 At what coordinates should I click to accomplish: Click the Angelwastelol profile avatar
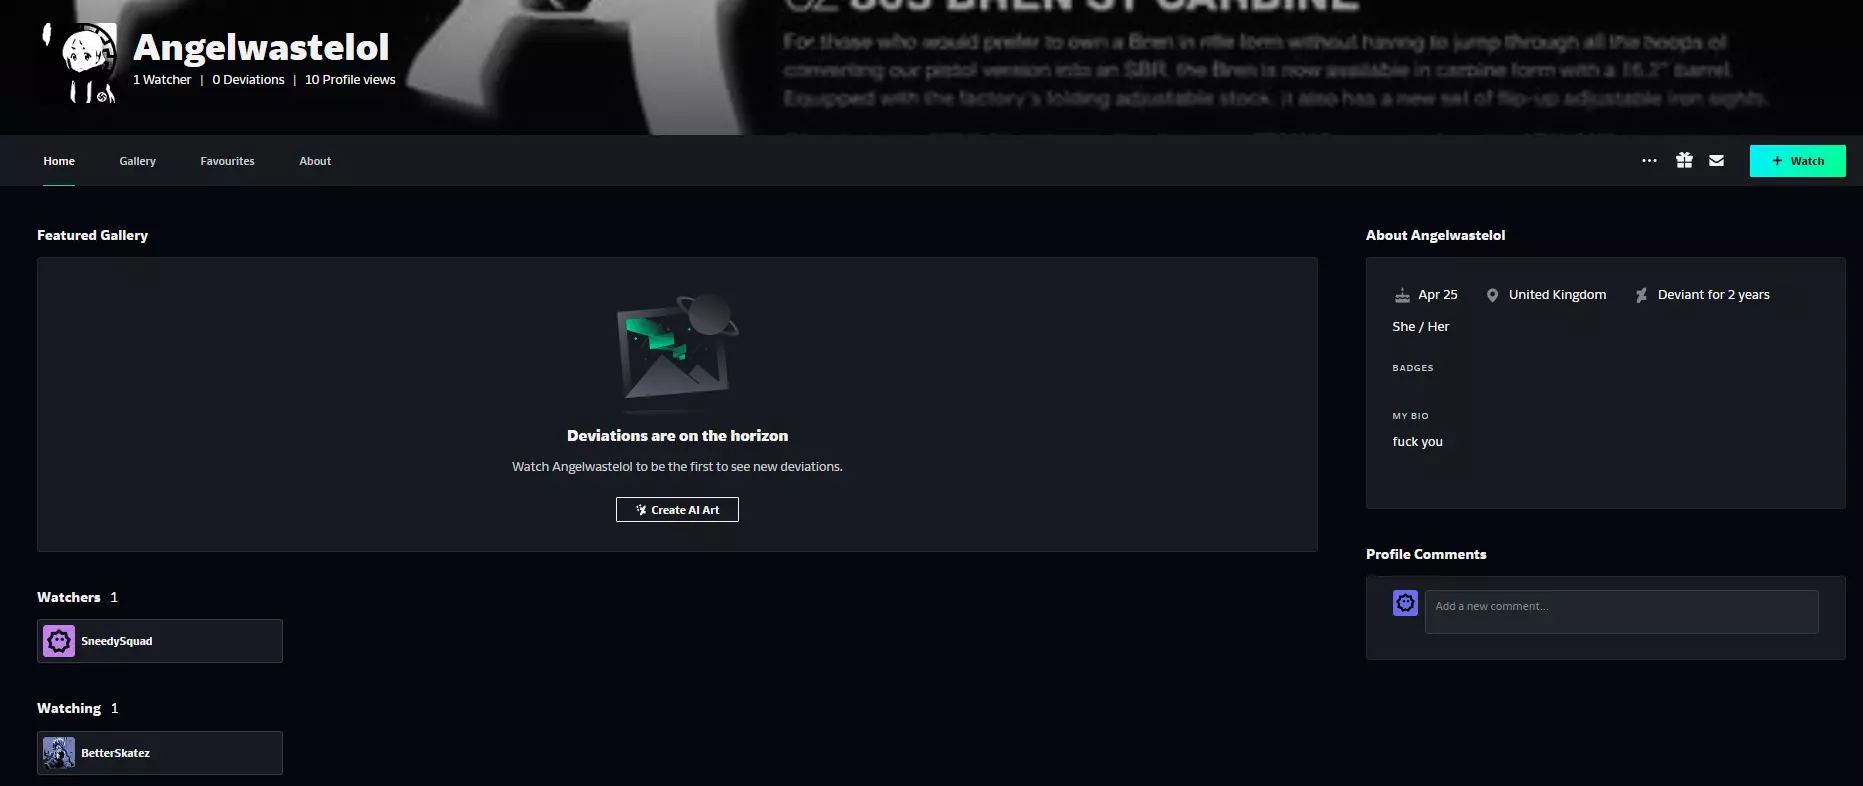pyautogui.click(x=78, y=63)
